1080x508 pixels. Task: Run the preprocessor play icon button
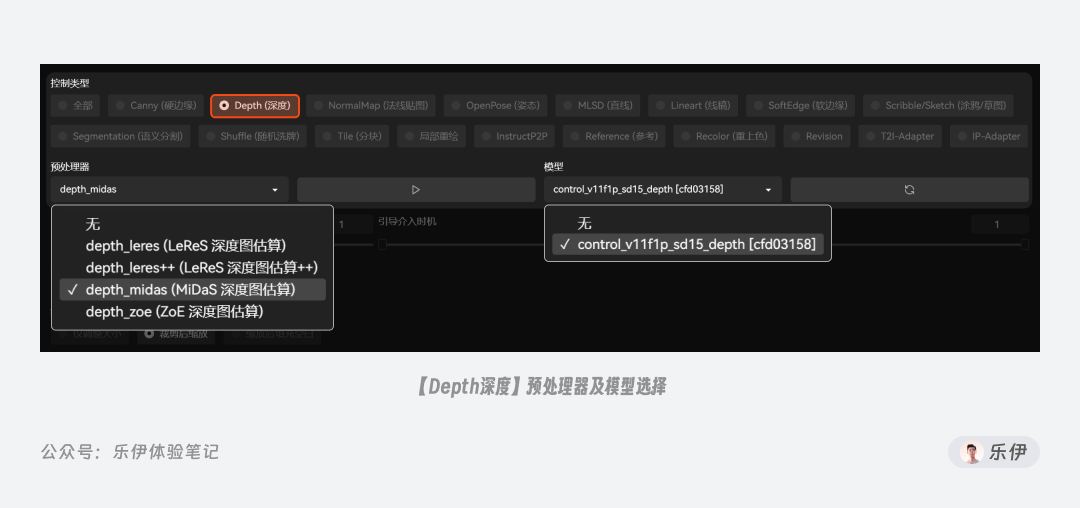pyautogui.click(x=416, y=189)
